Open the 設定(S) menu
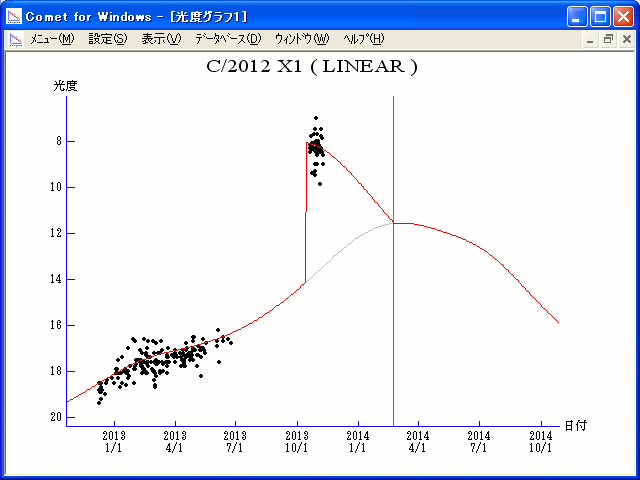640x480 pixels. (108, 39)
